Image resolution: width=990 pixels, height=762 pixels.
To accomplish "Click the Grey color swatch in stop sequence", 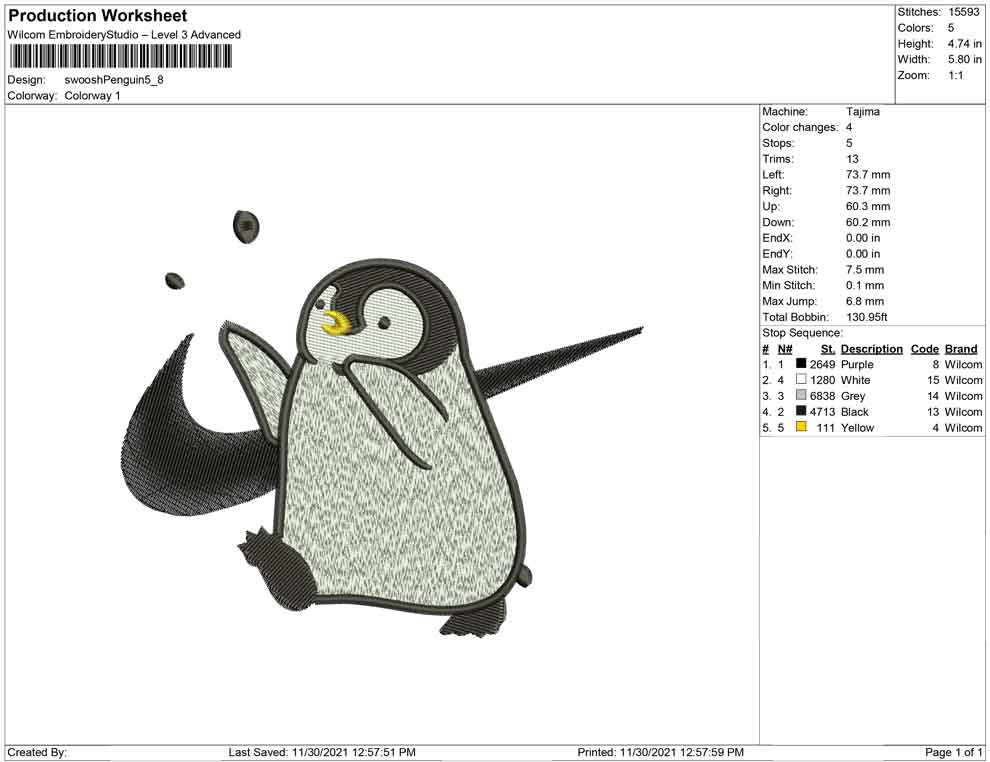I will 801,395.
